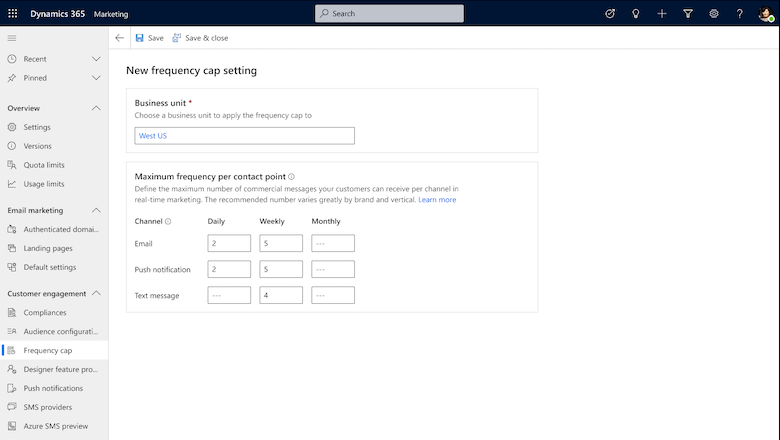Click the back arrow in the command bar
780x440 pixels.
click(x=120, y=38)
